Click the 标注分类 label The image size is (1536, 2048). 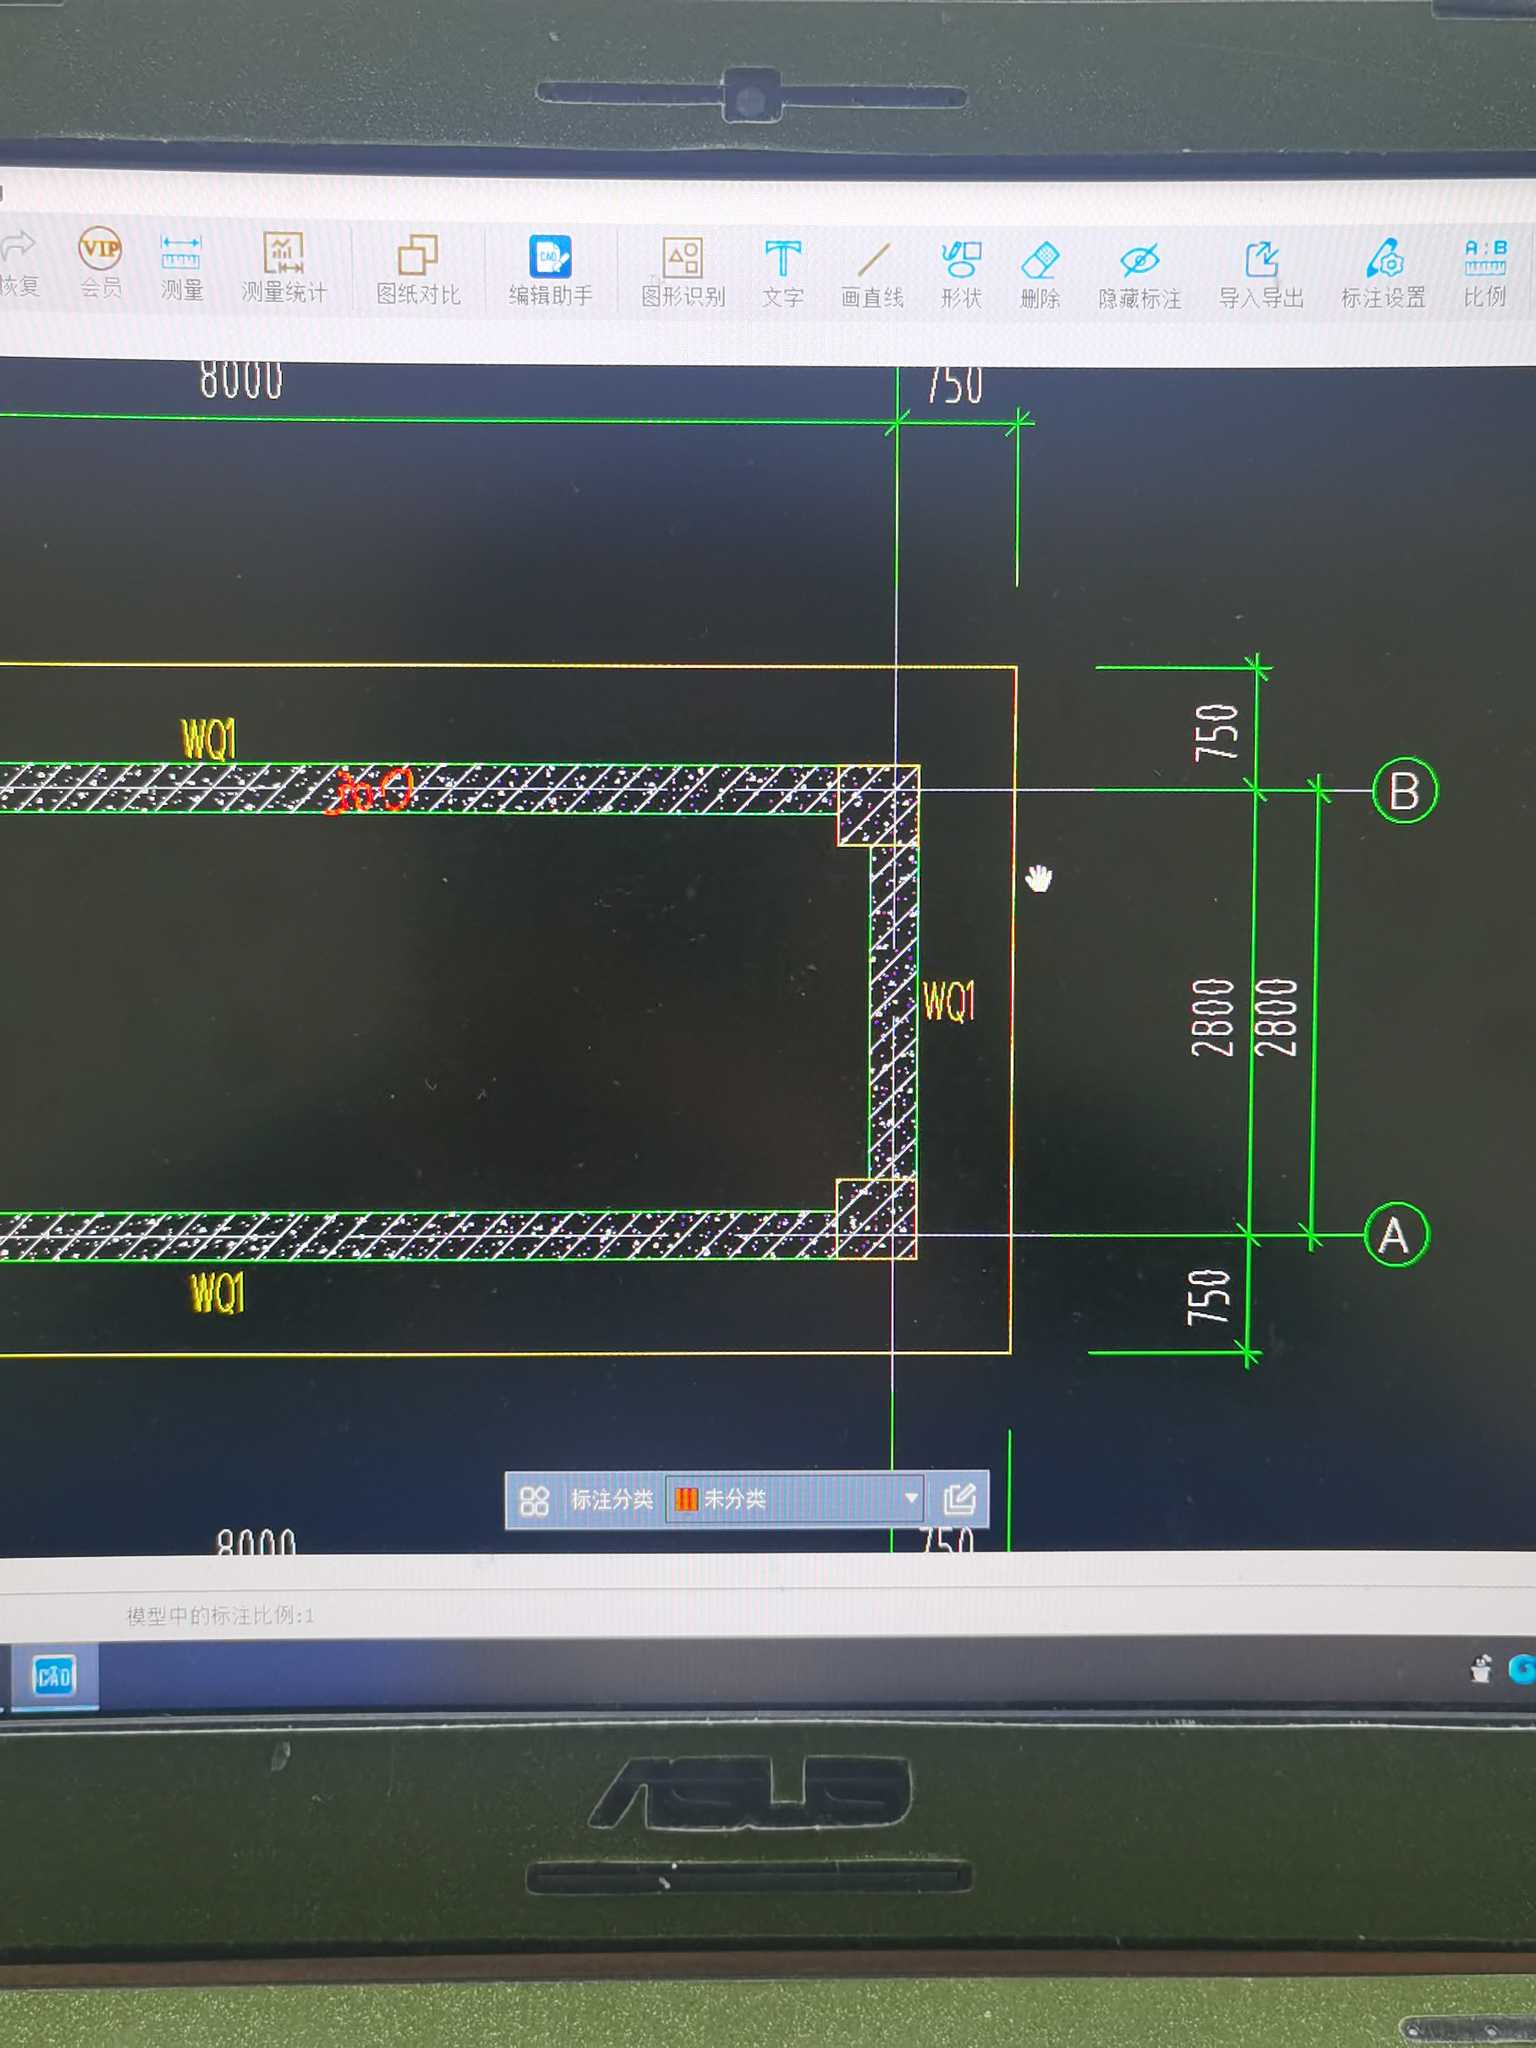pos(611,1500)
